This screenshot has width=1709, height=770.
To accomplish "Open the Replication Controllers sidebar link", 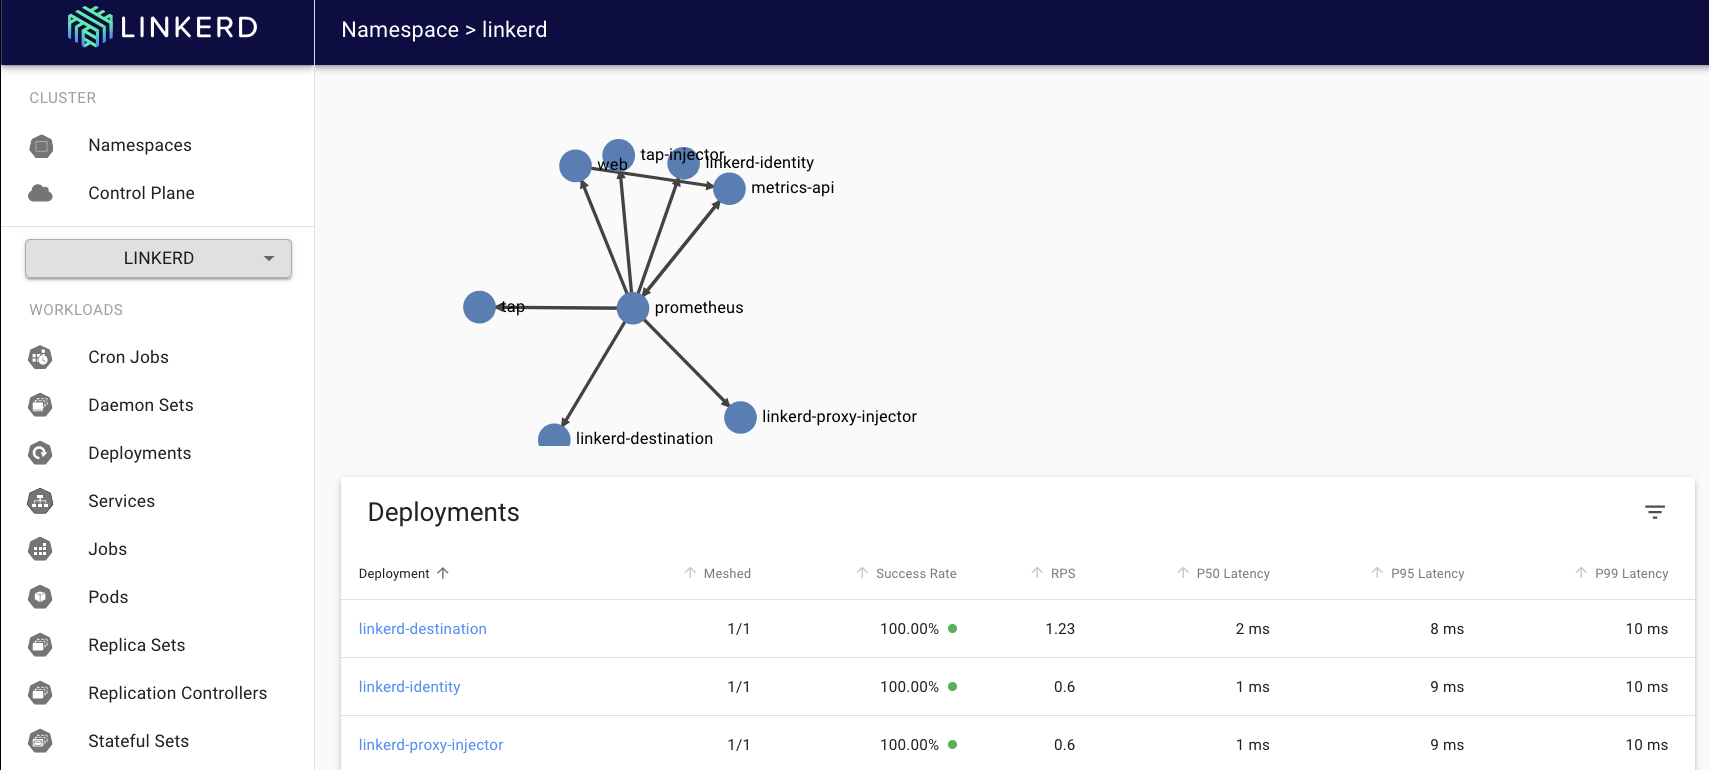I will [177, 693].
